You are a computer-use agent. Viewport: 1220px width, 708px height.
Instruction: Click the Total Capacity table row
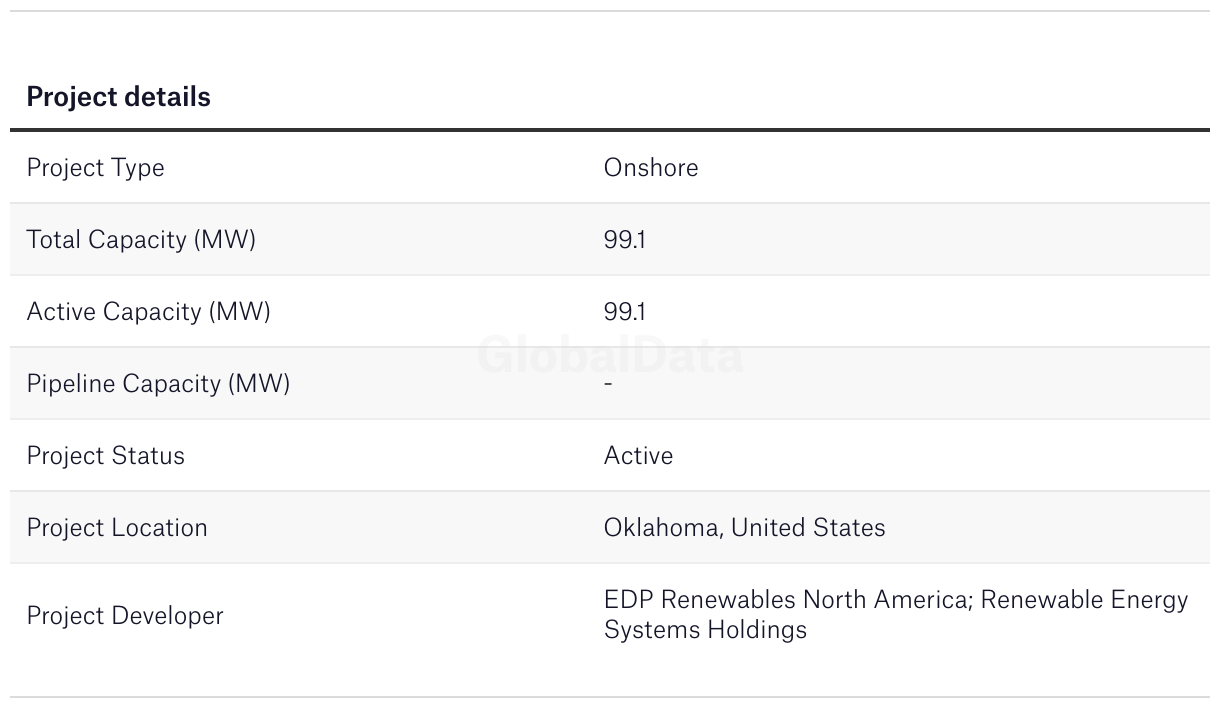point(610,240)
